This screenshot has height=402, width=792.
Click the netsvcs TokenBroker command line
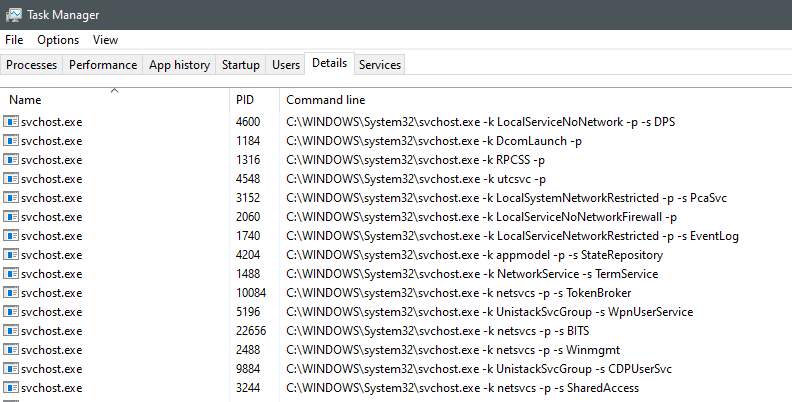(459, 293)
